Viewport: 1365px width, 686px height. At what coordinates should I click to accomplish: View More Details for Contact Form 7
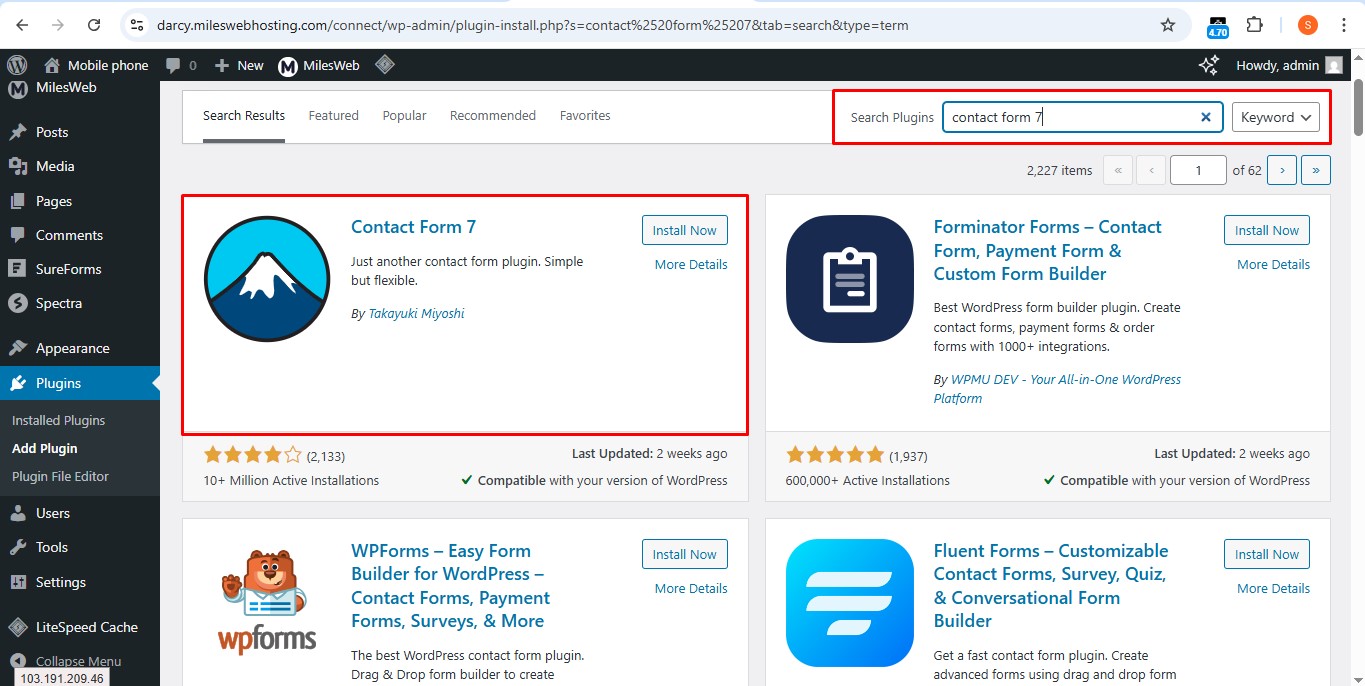[691, 264]
